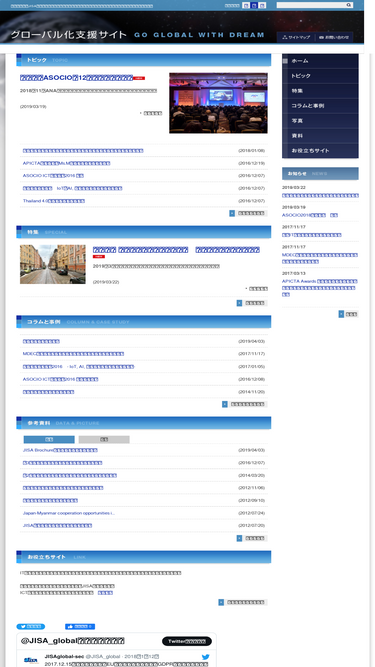This screenshot has height=667, width=375.
Task: Click the arrow icon below the news list
Action: 341,314
